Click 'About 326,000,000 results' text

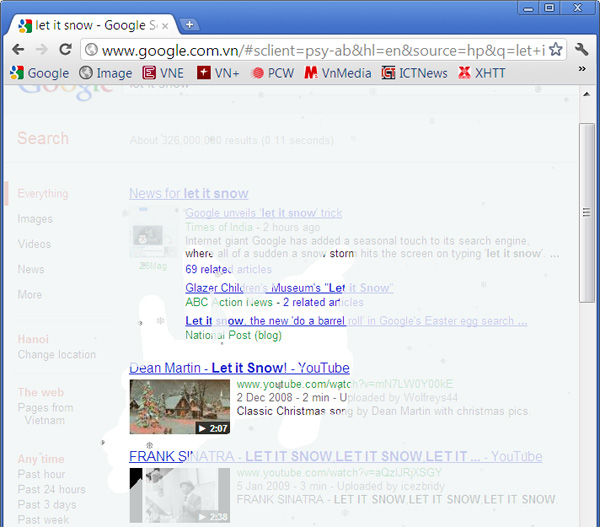tap(232, 140)
